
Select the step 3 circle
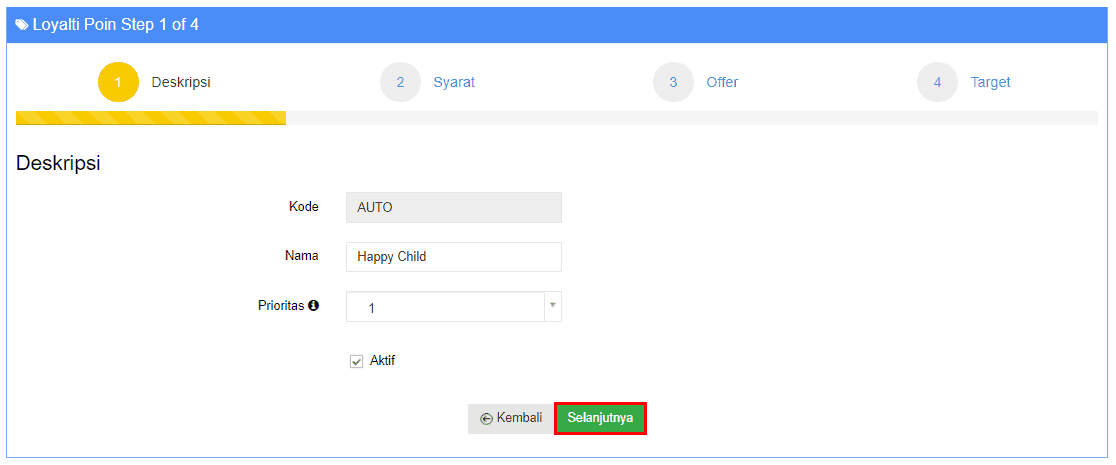point(673,82)
